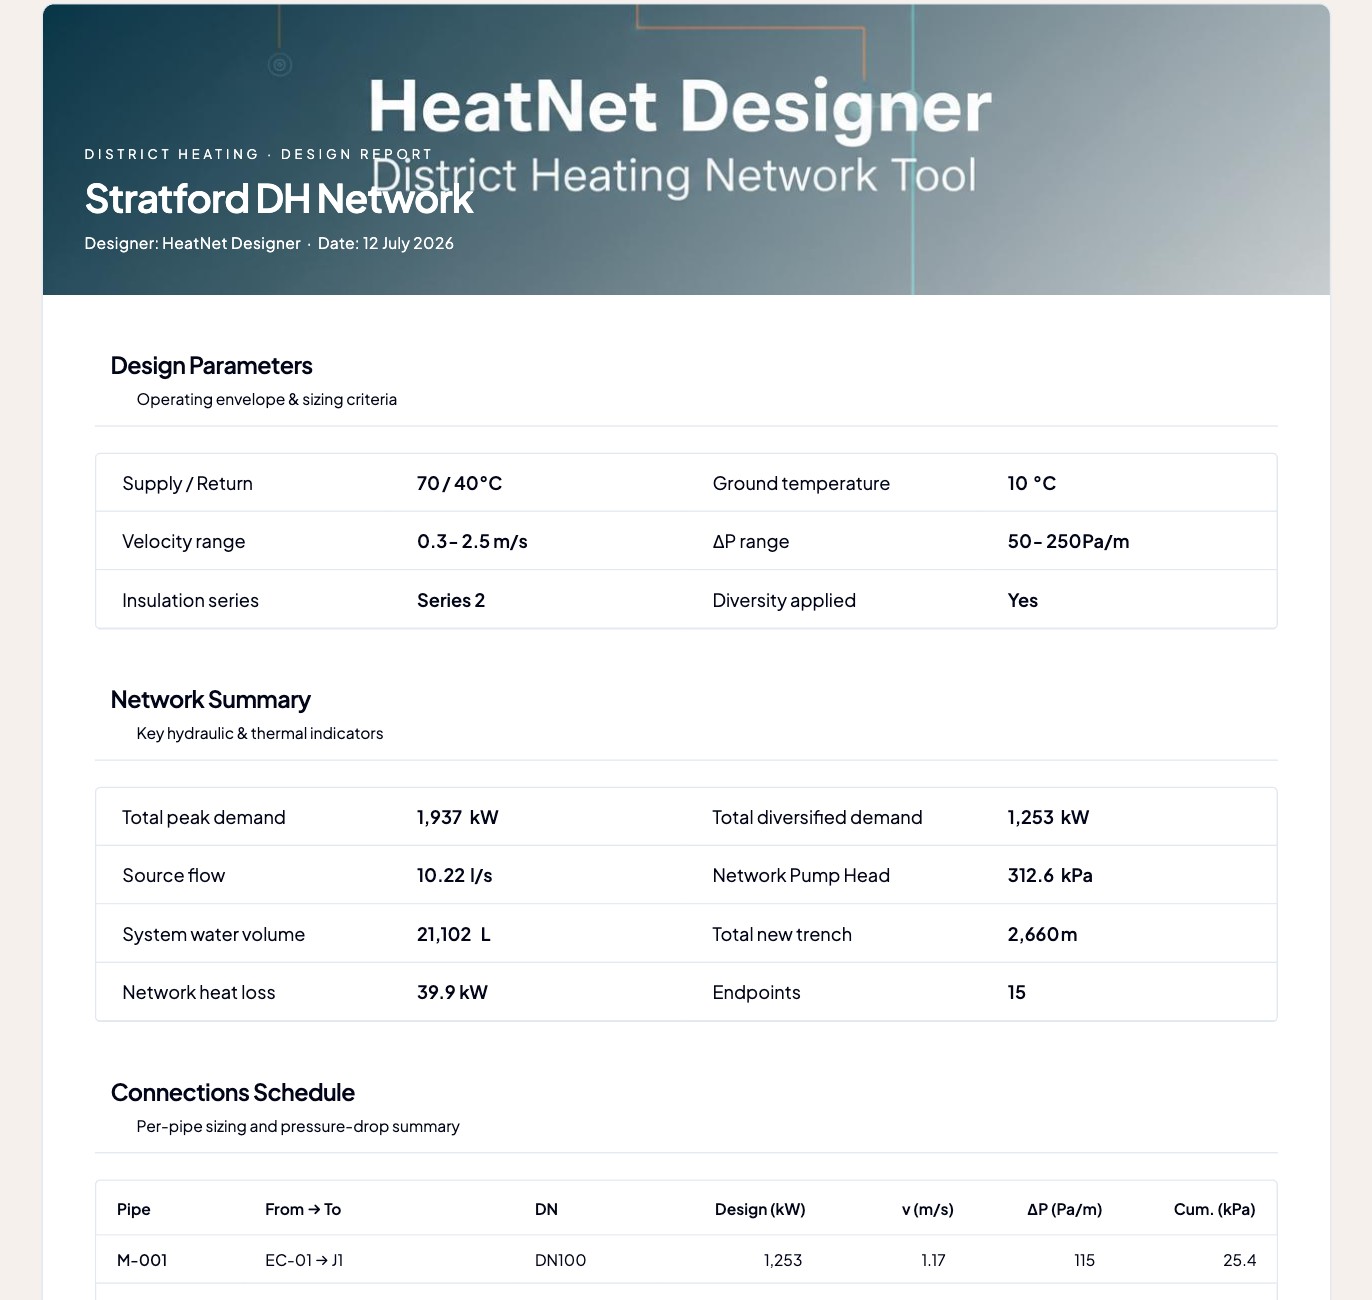Select the ΔP range label
The image size is (1372, 1300).
(x=751, y=542)
